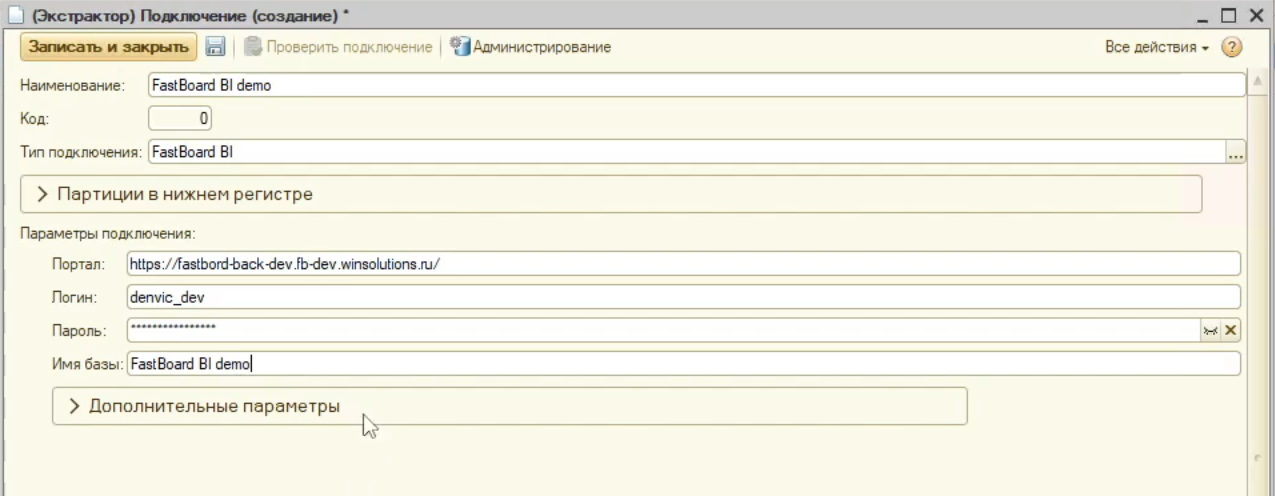
Task: Click the Имя базы input field
Action: click(683, 364)
